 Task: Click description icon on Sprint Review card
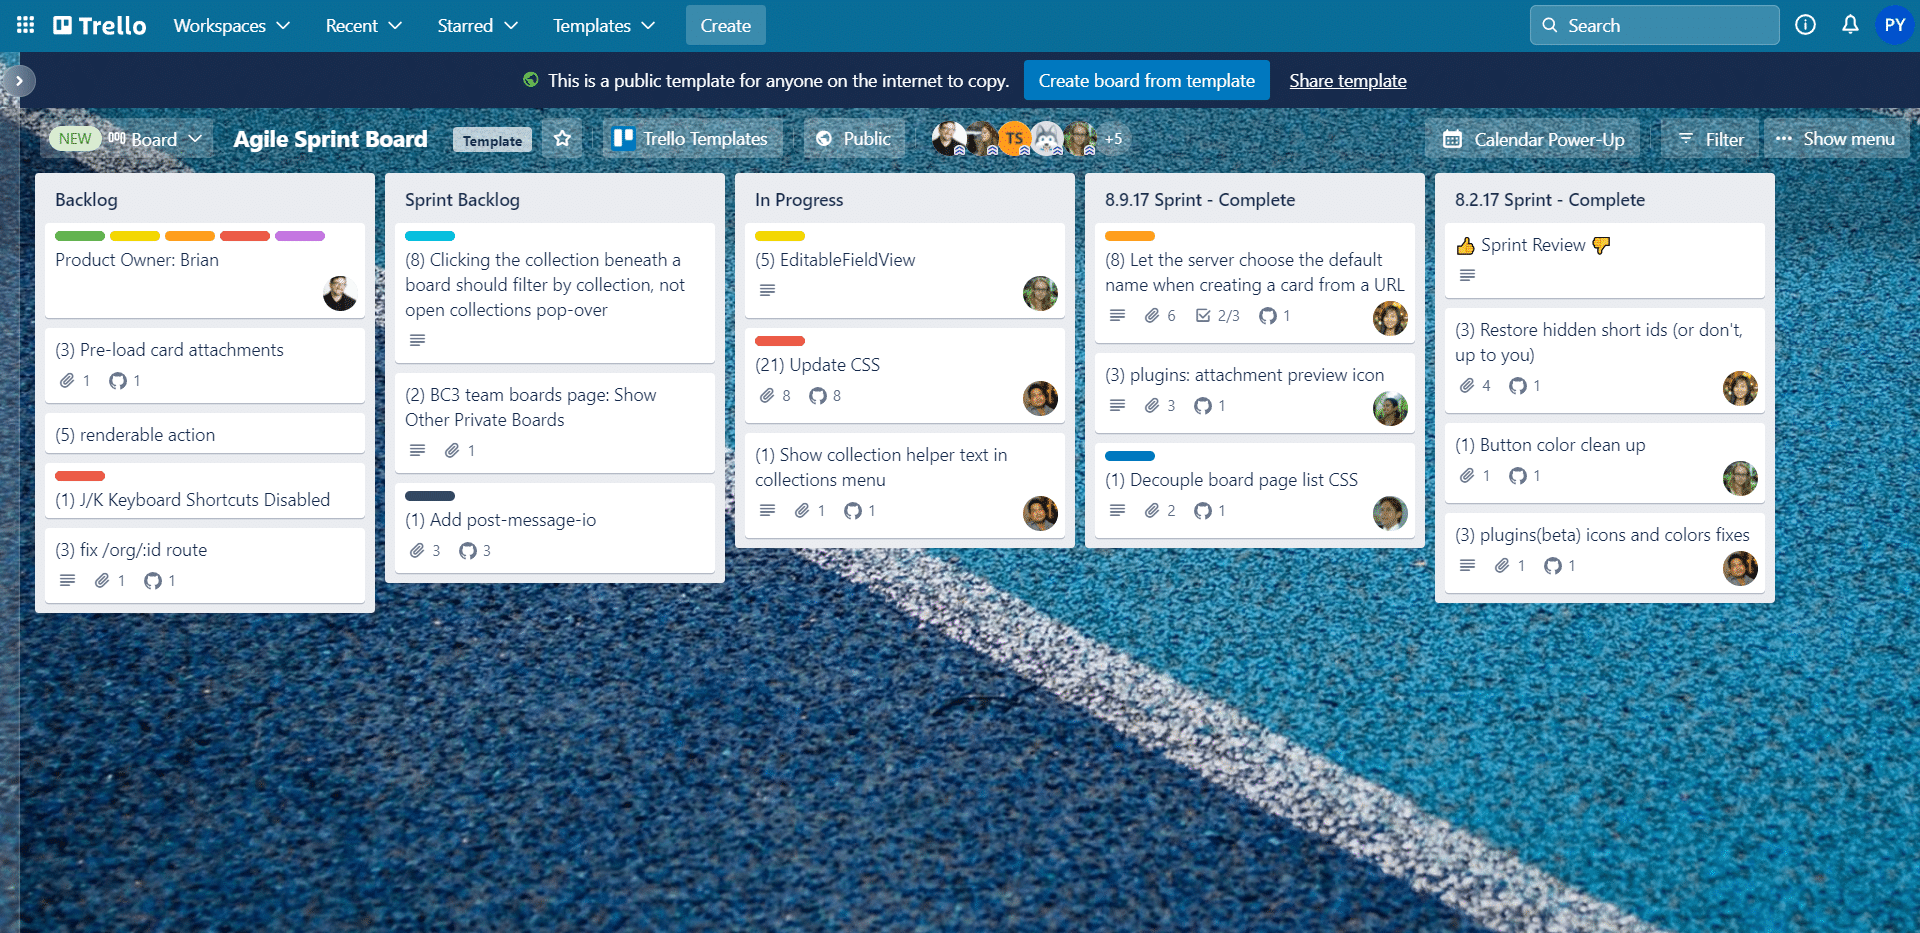click(1467, 275)
